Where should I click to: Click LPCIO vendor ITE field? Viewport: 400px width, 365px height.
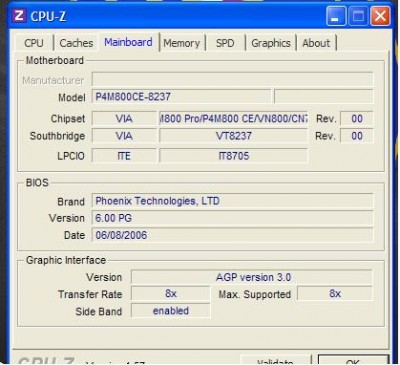click(x=124, y=156)
